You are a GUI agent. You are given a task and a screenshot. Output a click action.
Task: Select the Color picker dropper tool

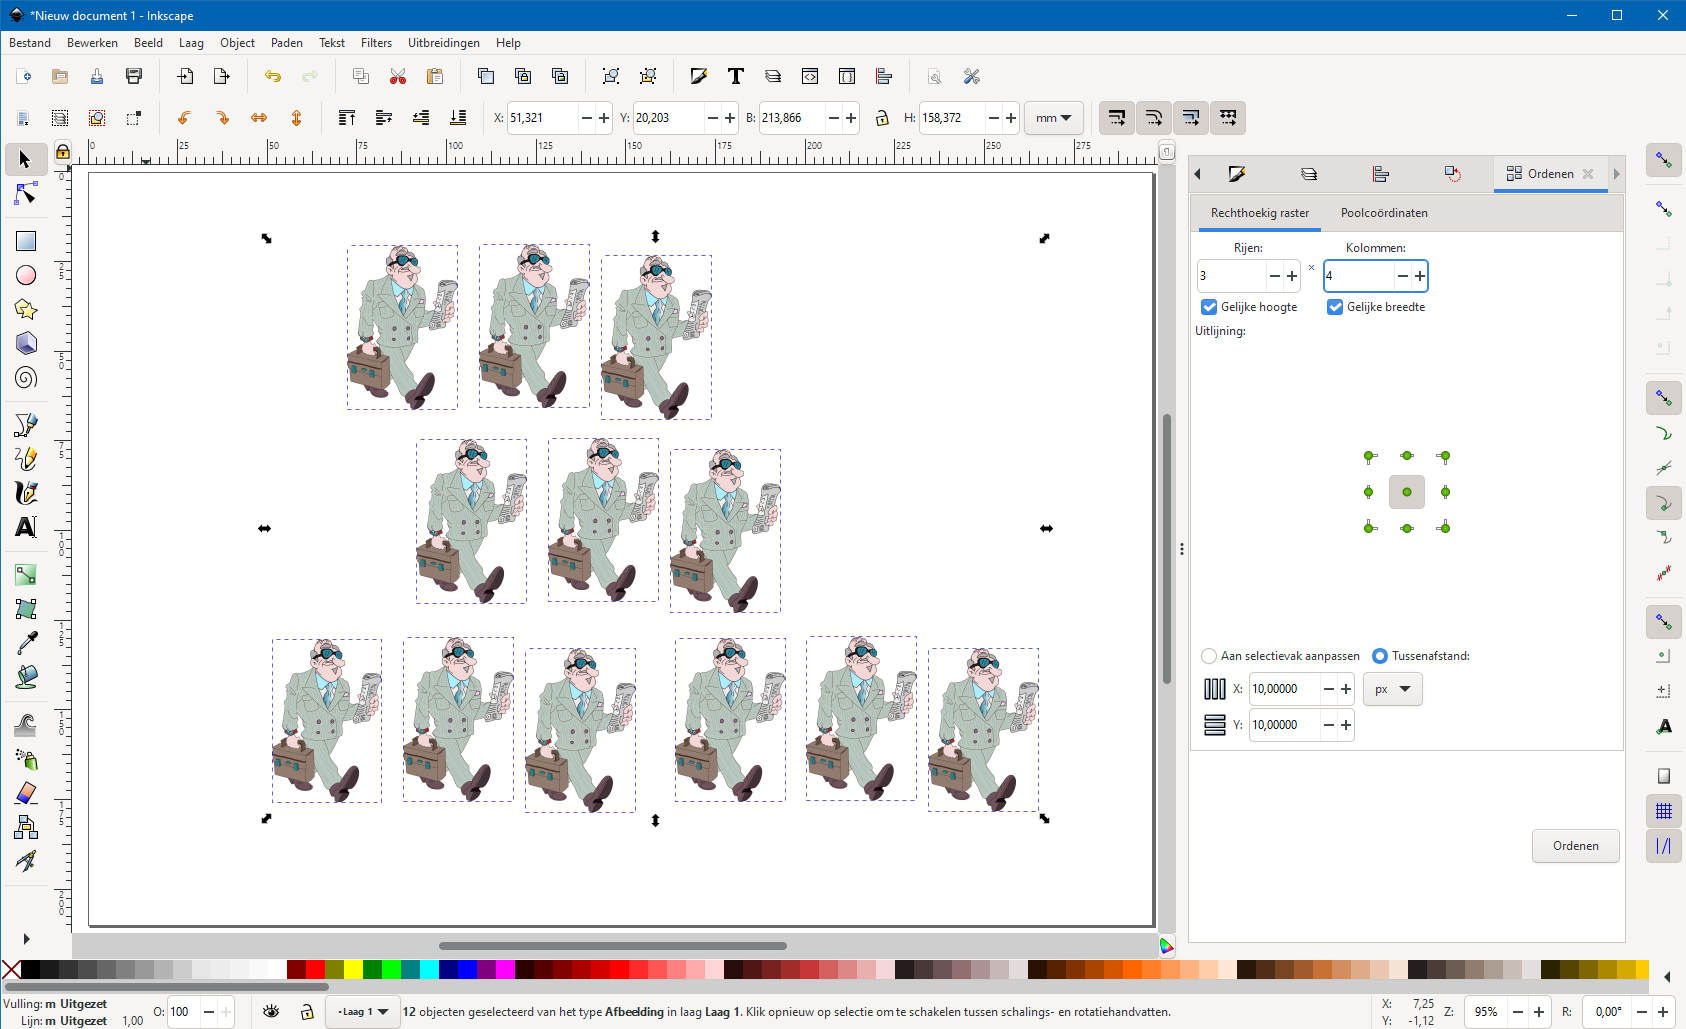tap(26, 642)
